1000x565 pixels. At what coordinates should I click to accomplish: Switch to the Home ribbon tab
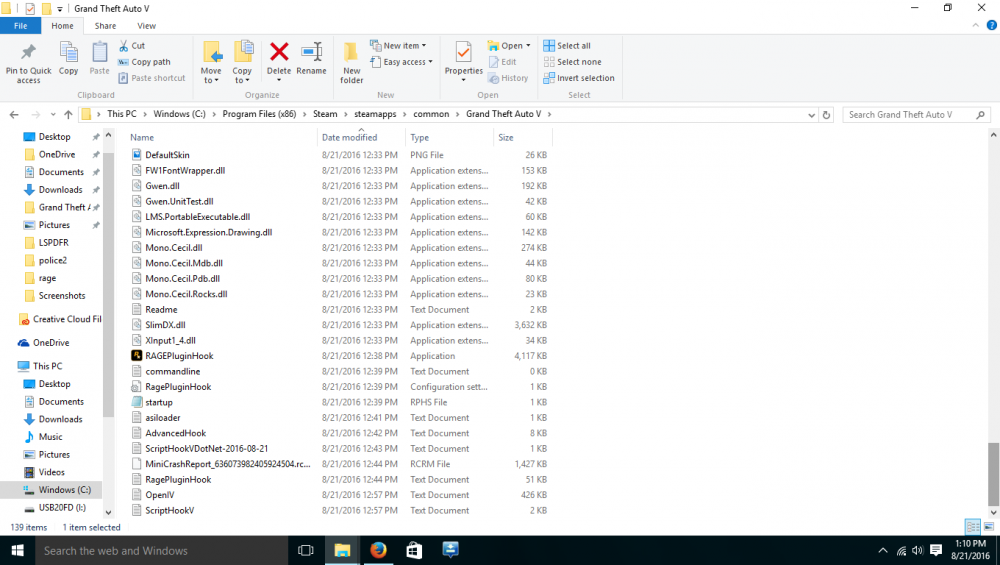pyautogui.click(x=62, y=26)
